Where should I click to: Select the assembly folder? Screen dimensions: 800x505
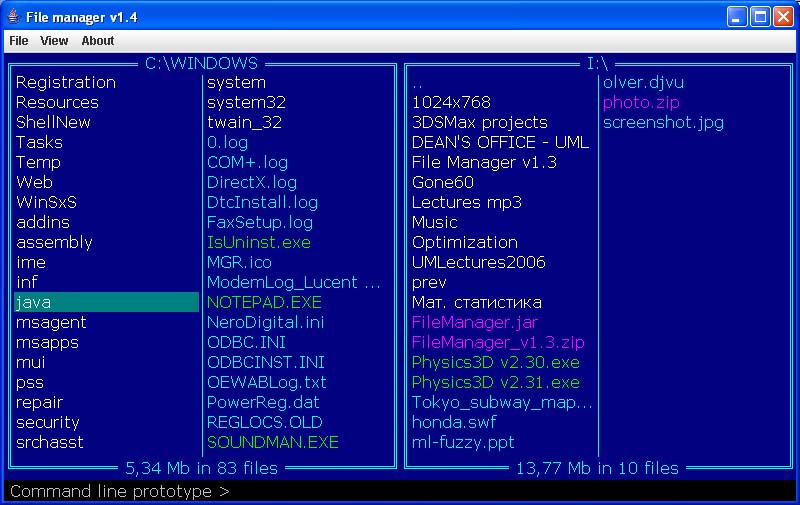coord(54,242)
